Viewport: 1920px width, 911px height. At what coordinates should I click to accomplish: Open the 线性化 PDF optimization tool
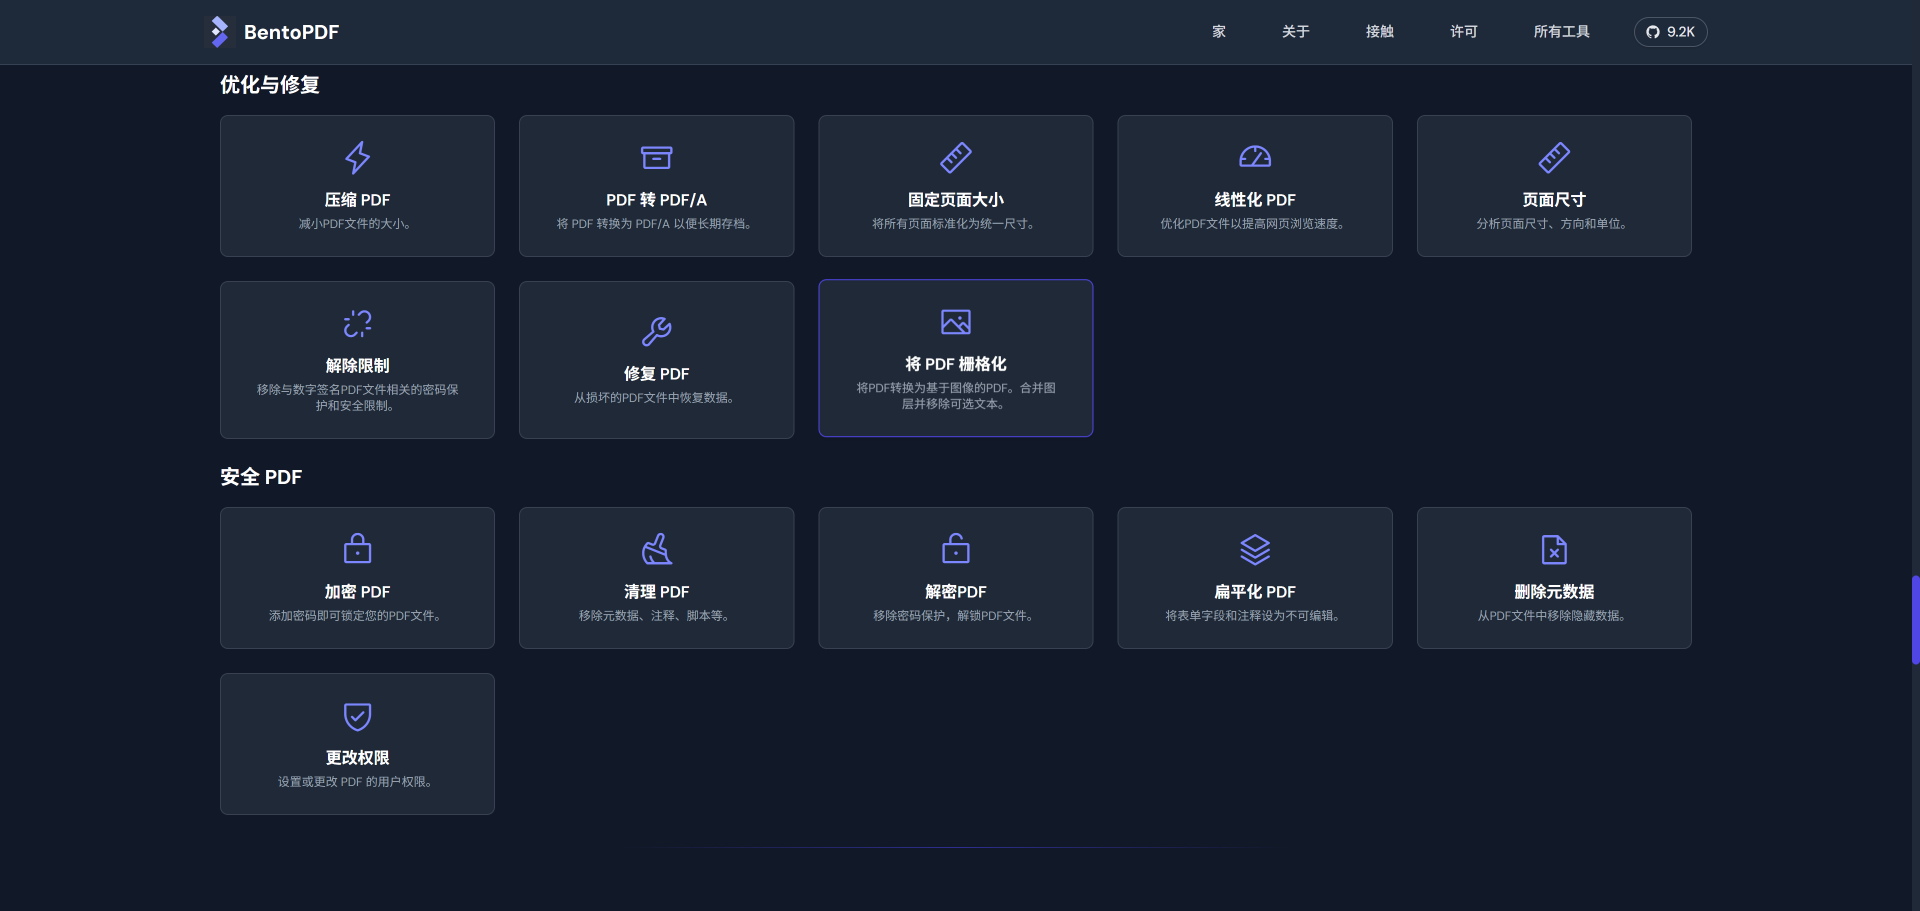pos(1254,186)
